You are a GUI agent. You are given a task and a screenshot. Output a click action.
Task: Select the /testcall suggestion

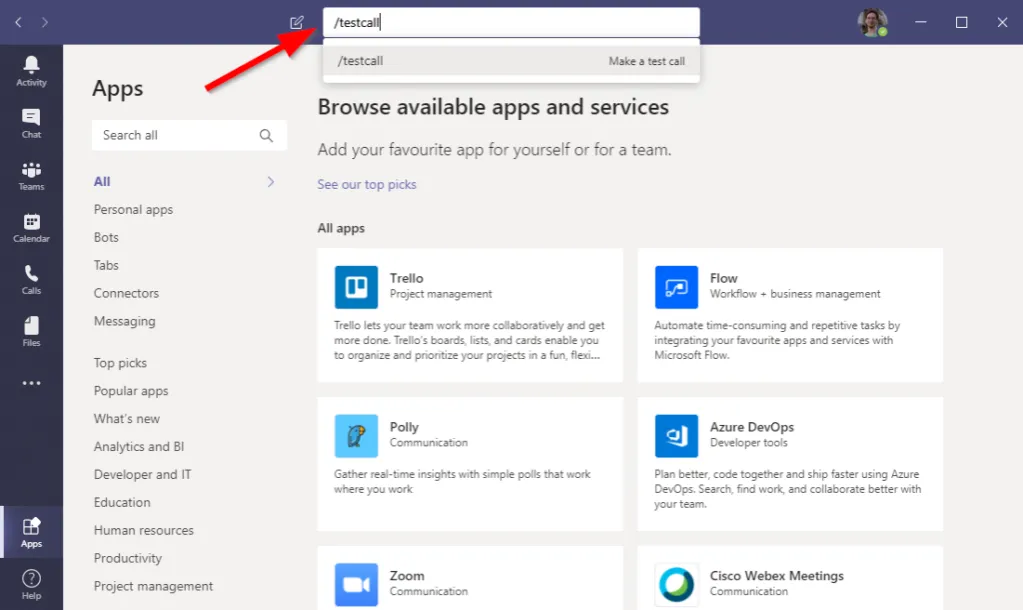pos(512,61)
